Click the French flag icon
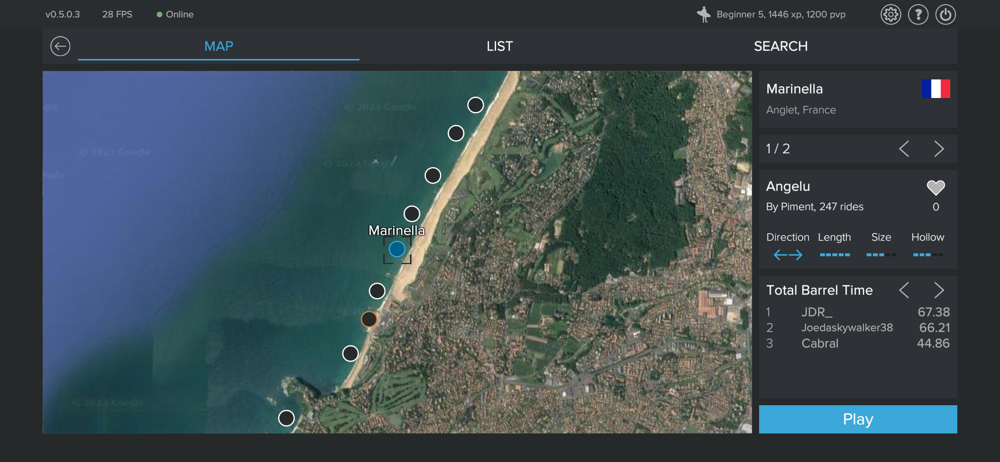1000x462 pixels. click(x=936, y=89)
